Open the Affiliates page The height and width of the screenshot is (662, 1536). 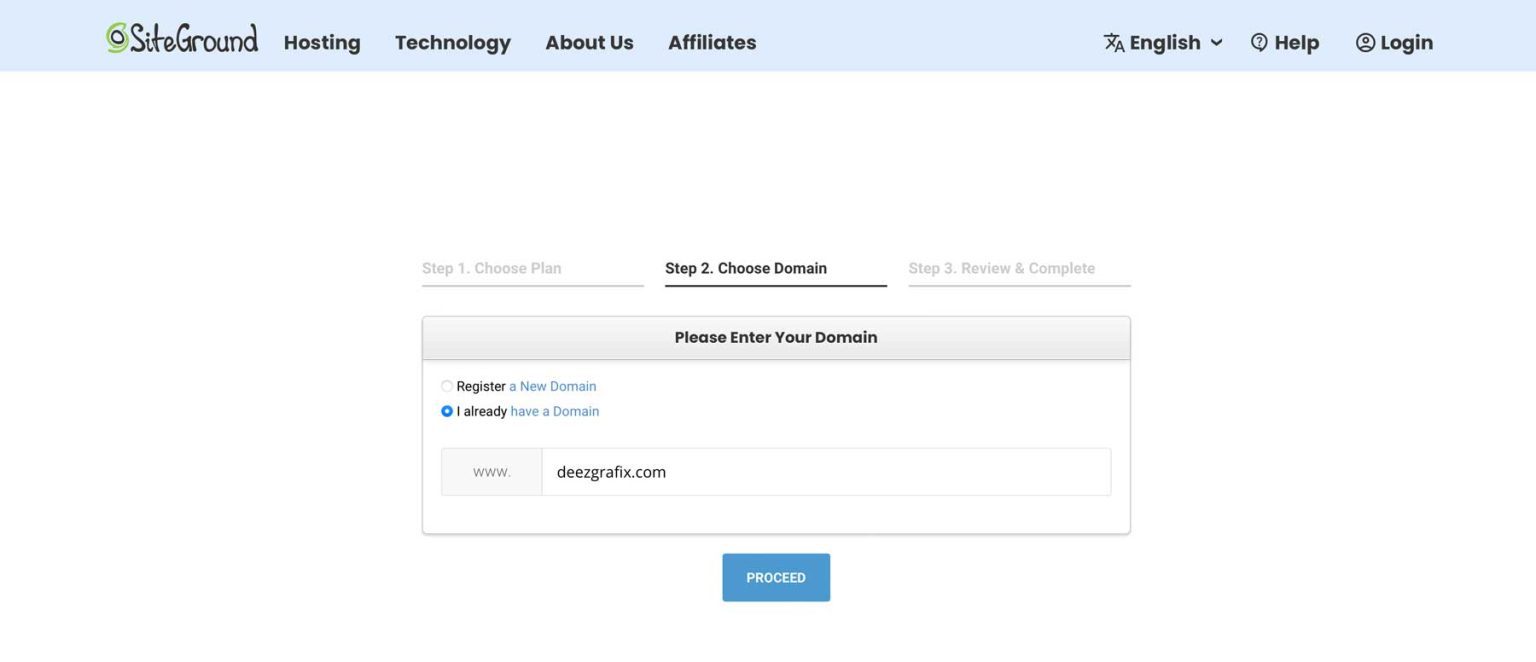(712, 42)
